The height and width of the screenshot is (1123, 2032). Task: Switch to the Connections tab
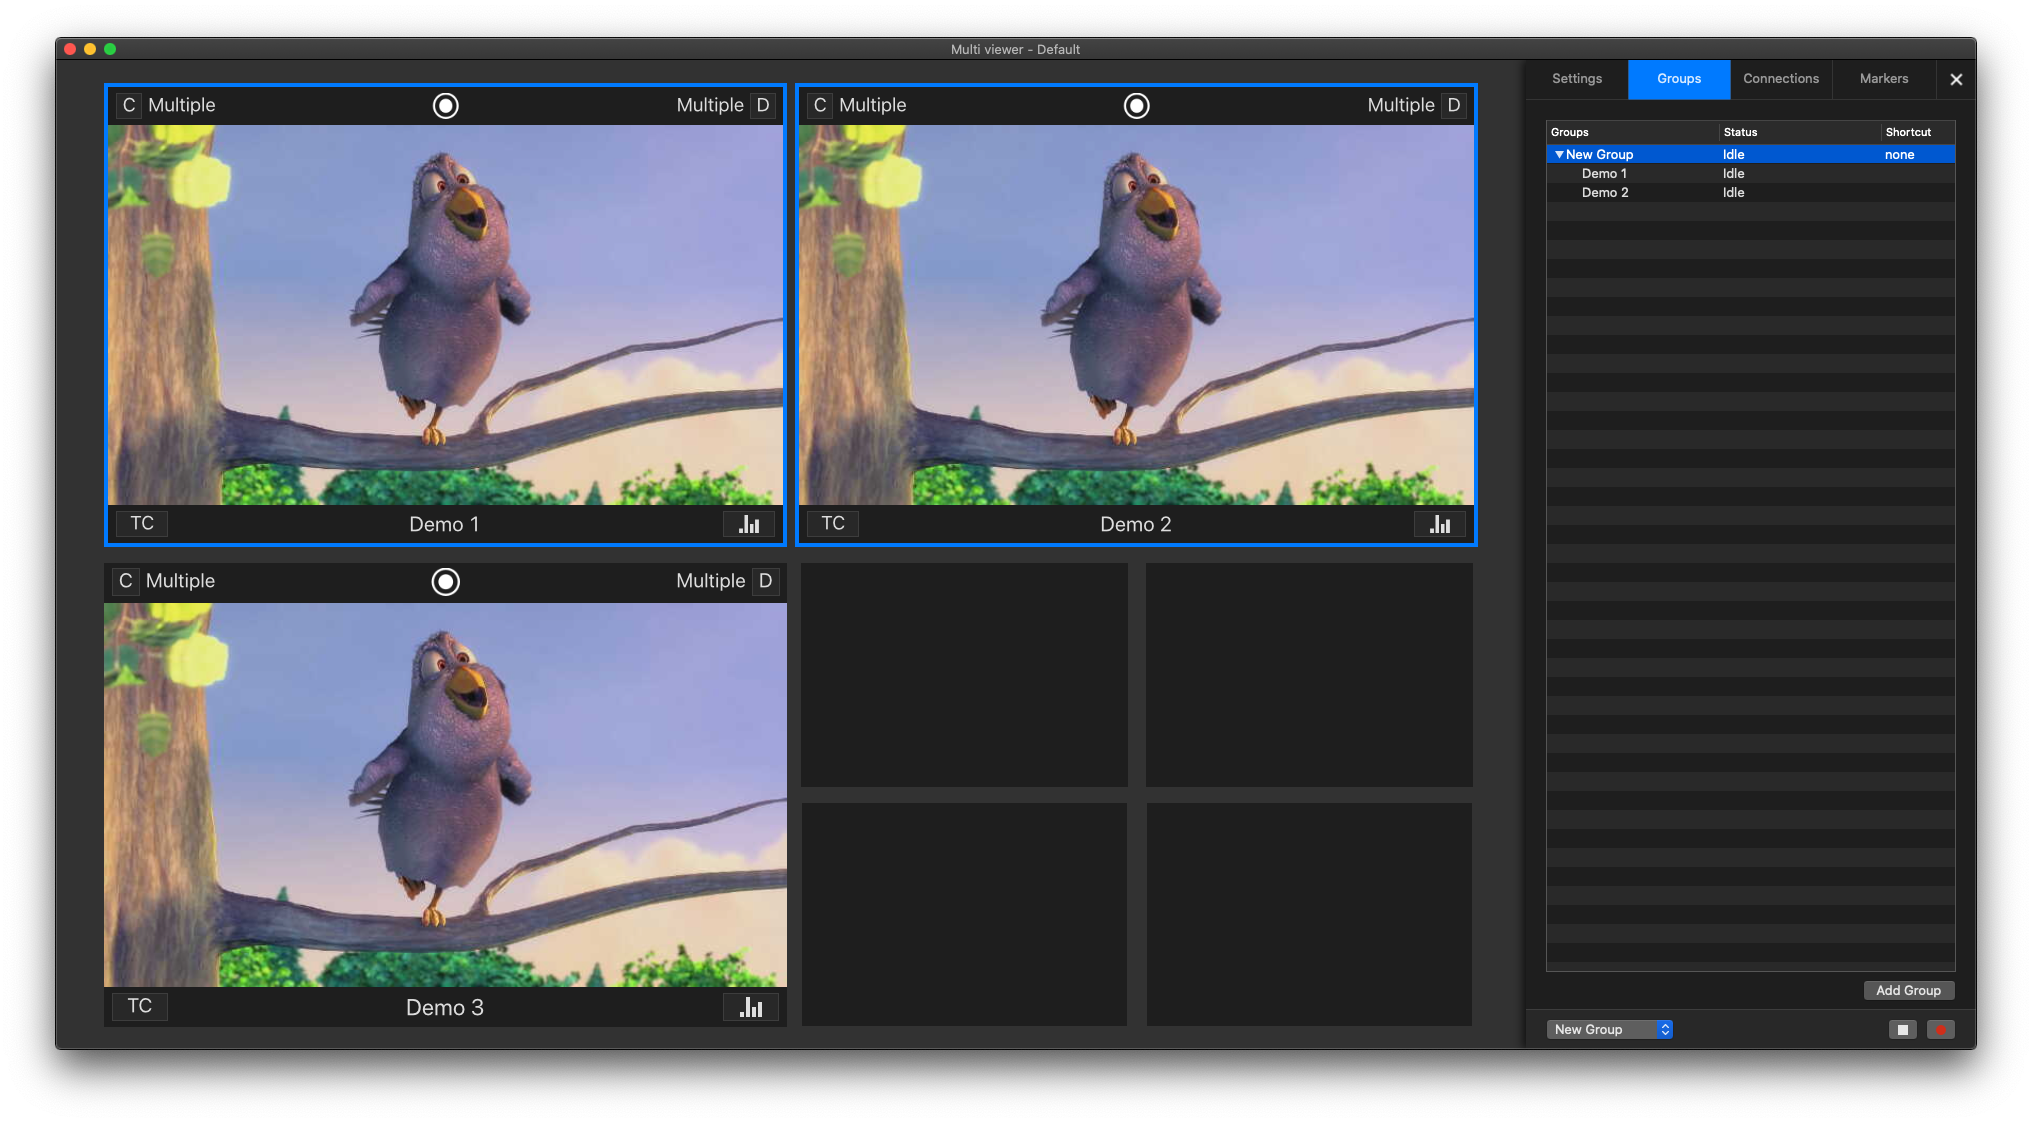click(1781, 79)
